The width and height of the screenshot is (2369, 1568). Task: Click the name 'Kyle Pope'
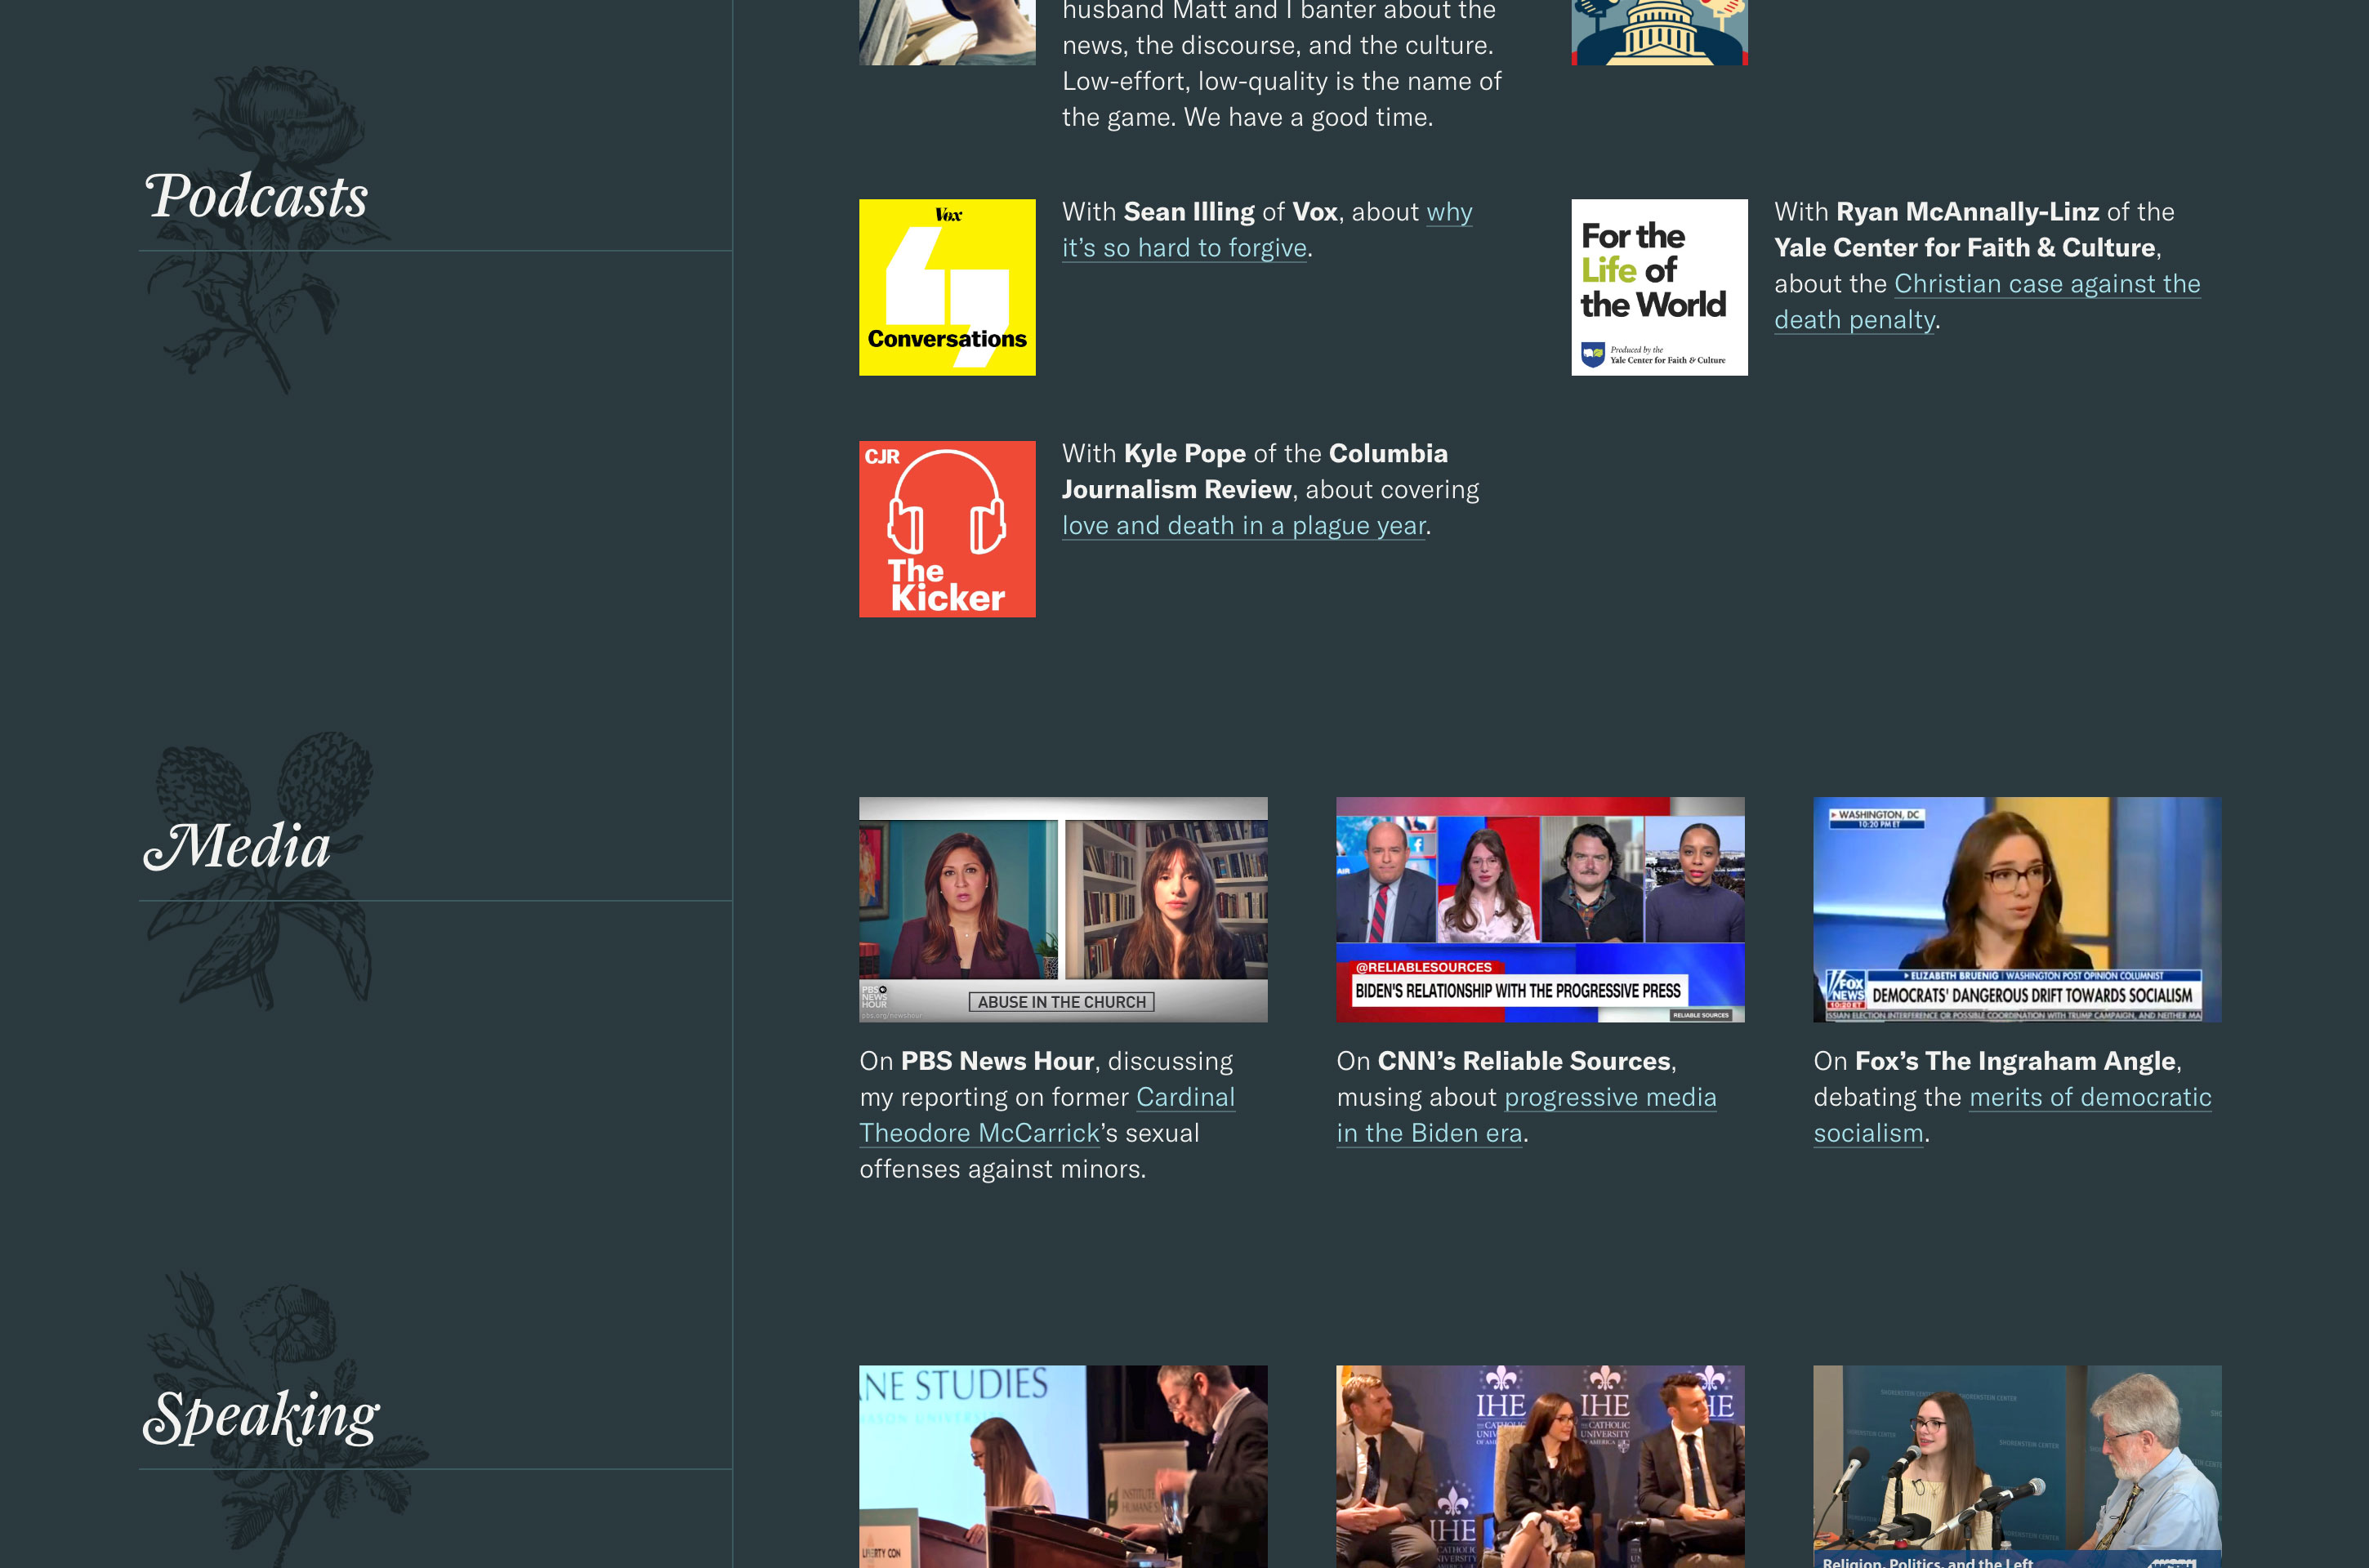click(1185, 454)
